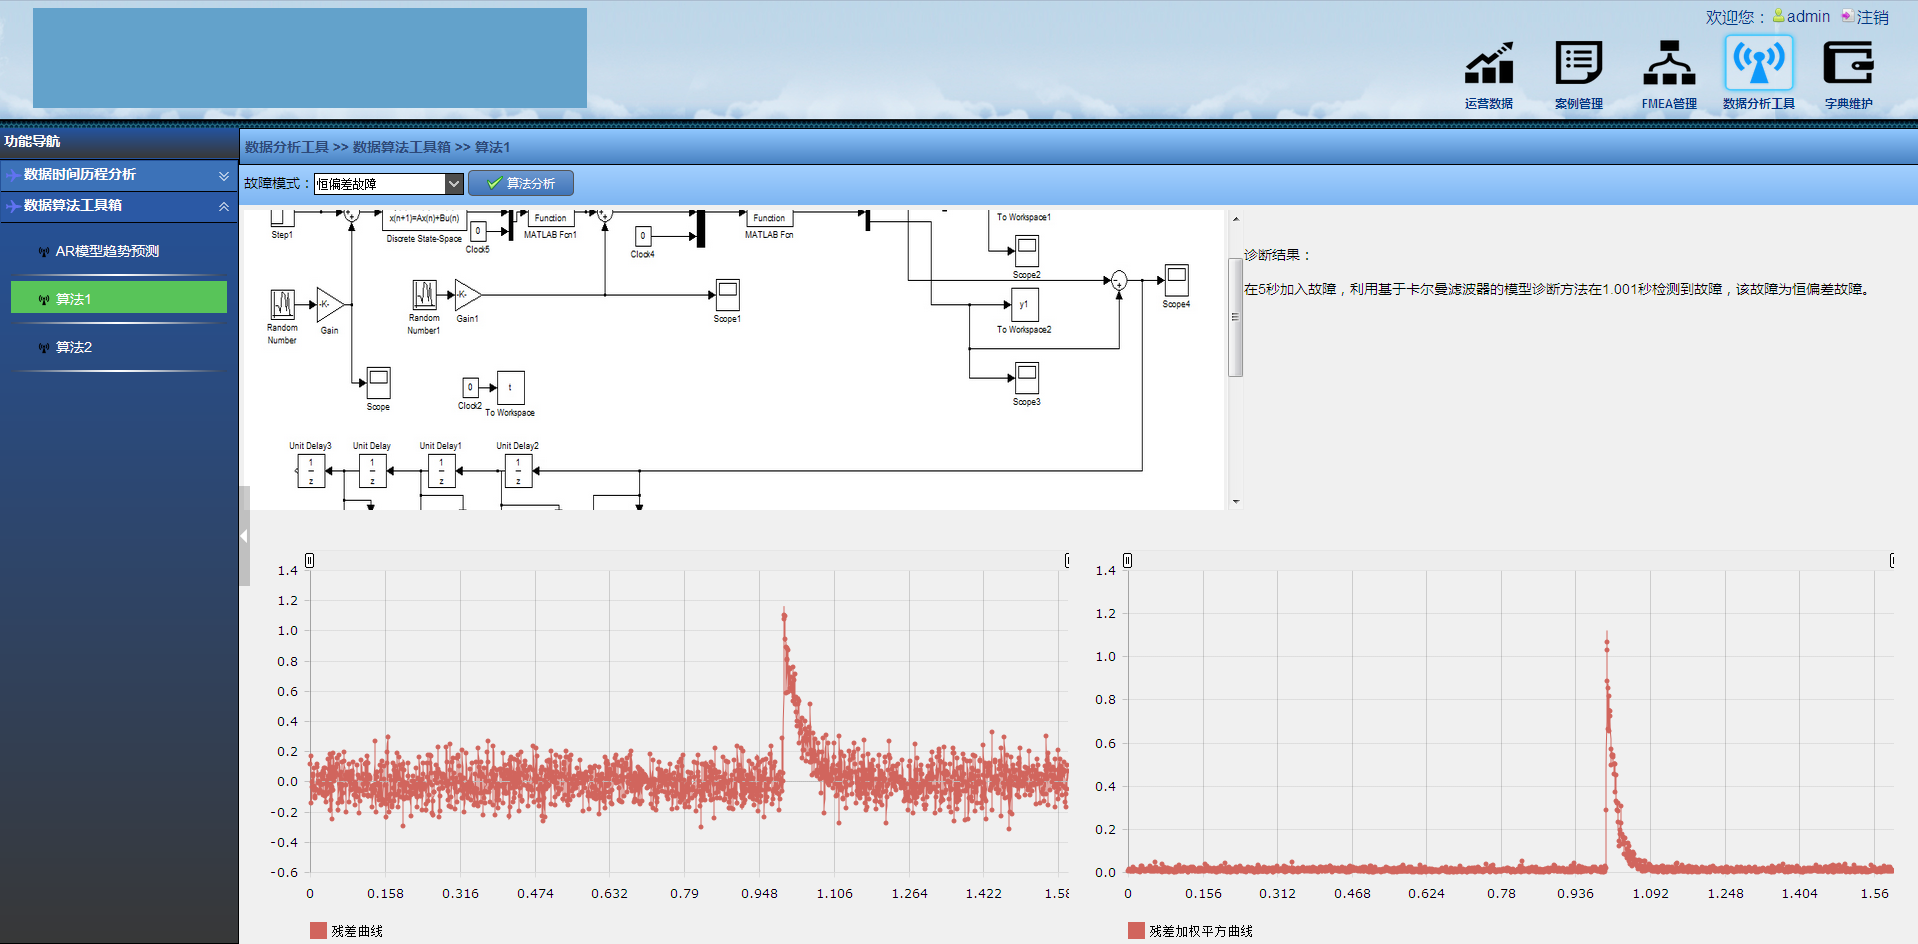Click the antenna icon beside 算法2

[x=44, y=348]
